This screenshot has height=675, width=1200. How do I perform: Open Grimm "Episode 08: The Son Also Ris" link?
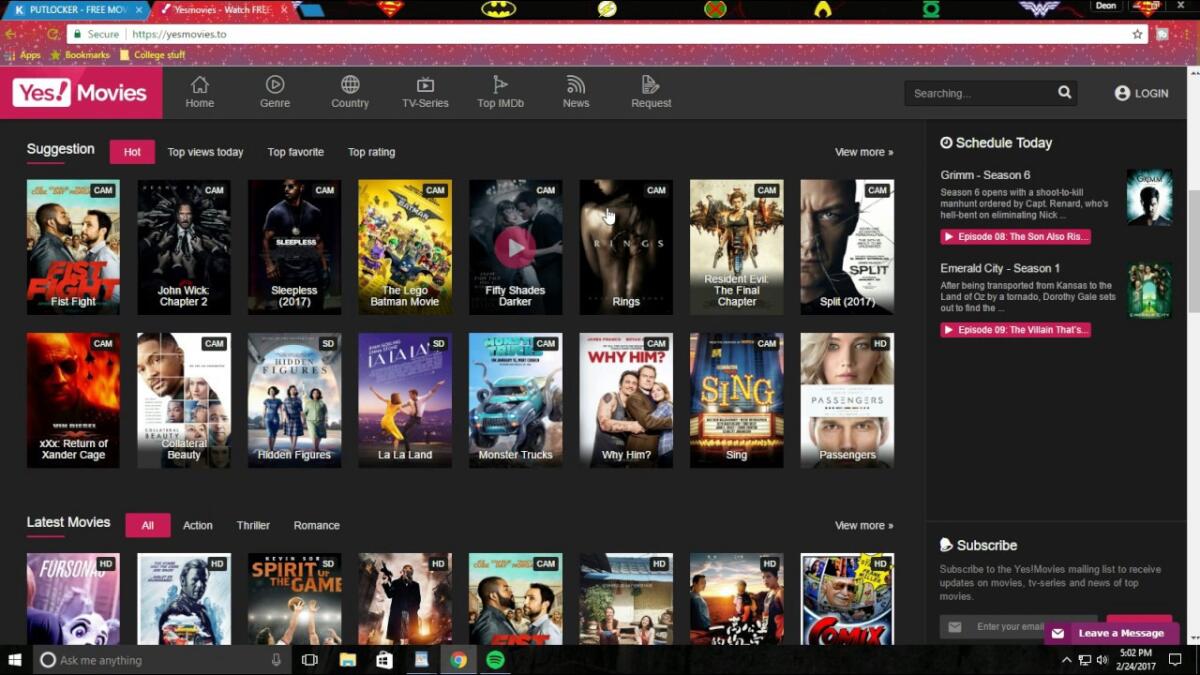1015,236
